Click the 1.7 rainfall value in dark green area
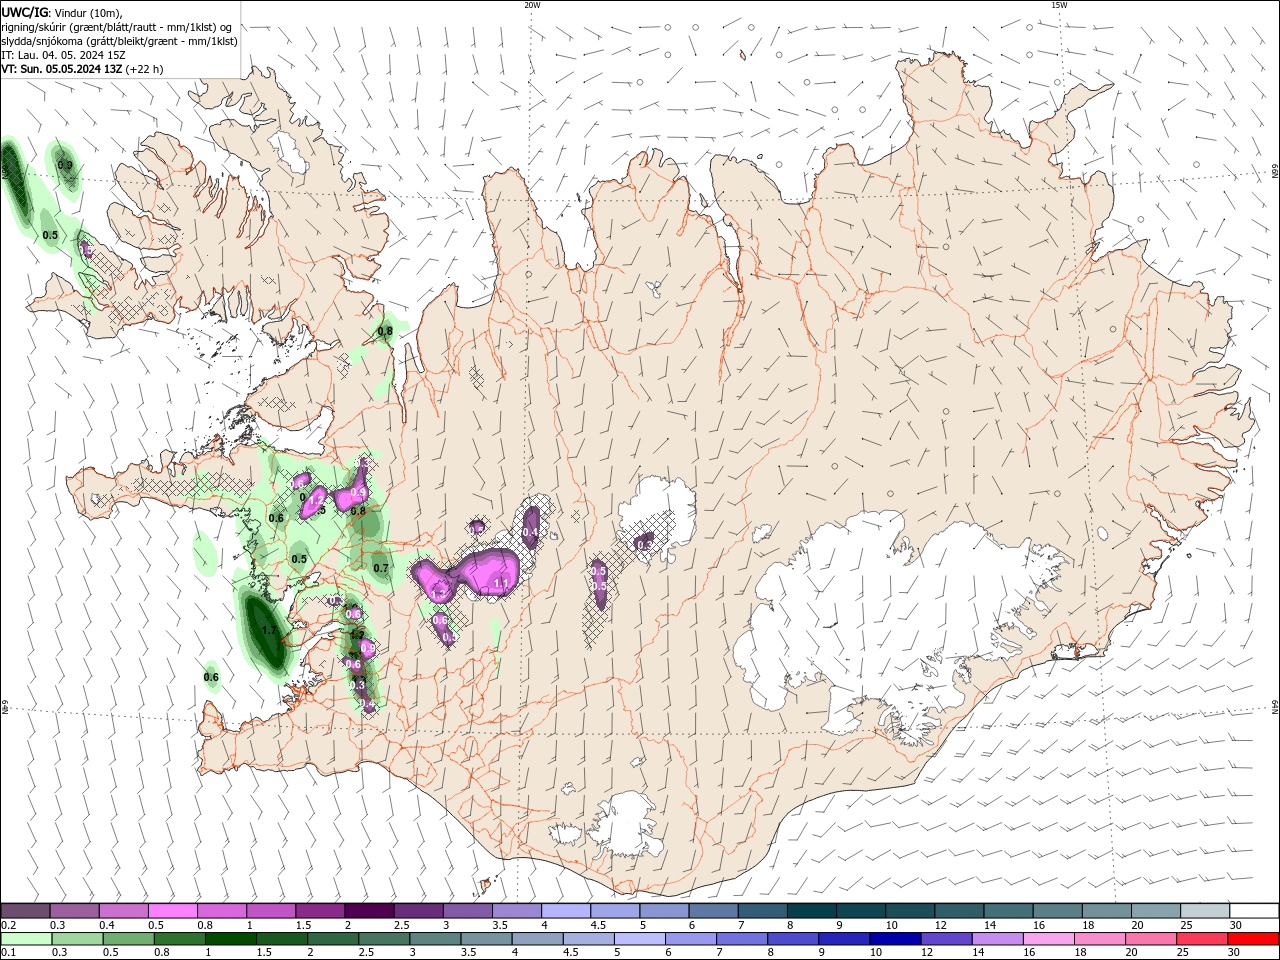The width and height of the screenshot is (1280, 960). point(268,631)
